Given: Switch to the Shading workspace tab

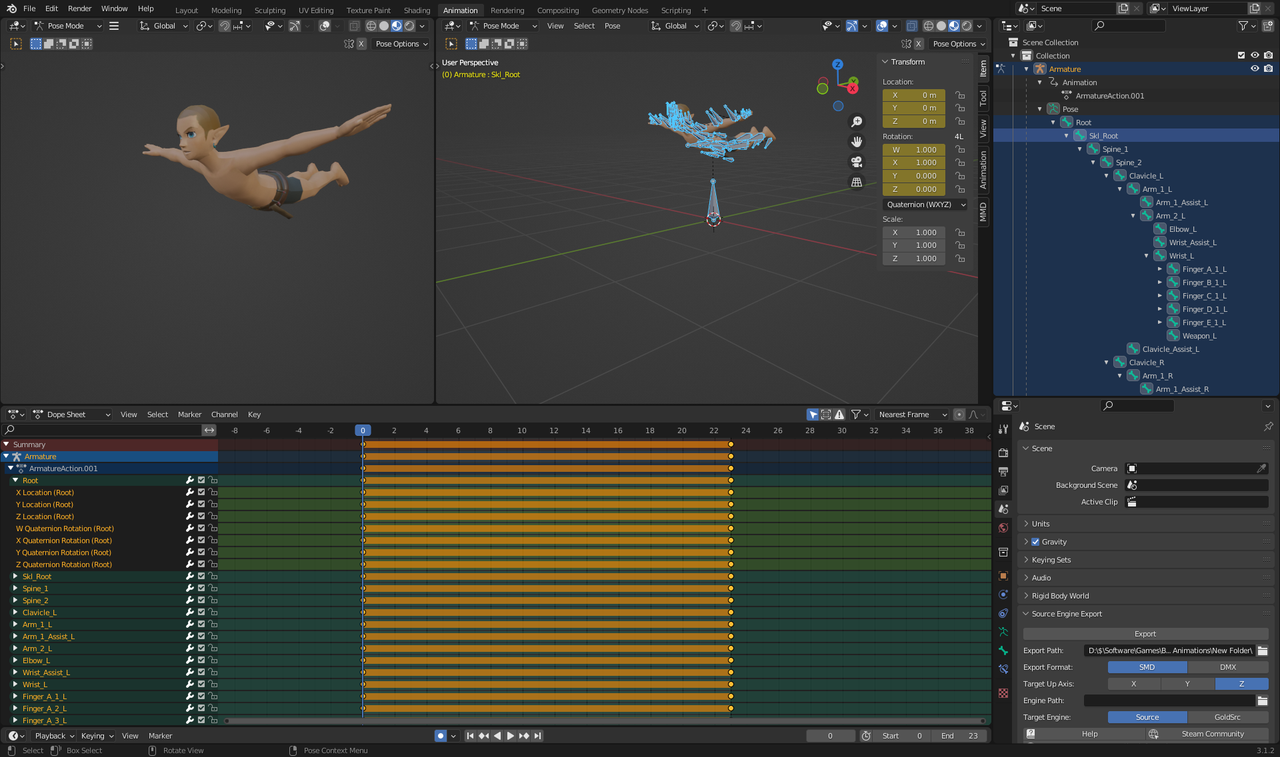Looking at the screenshot, I should [416, 10].
